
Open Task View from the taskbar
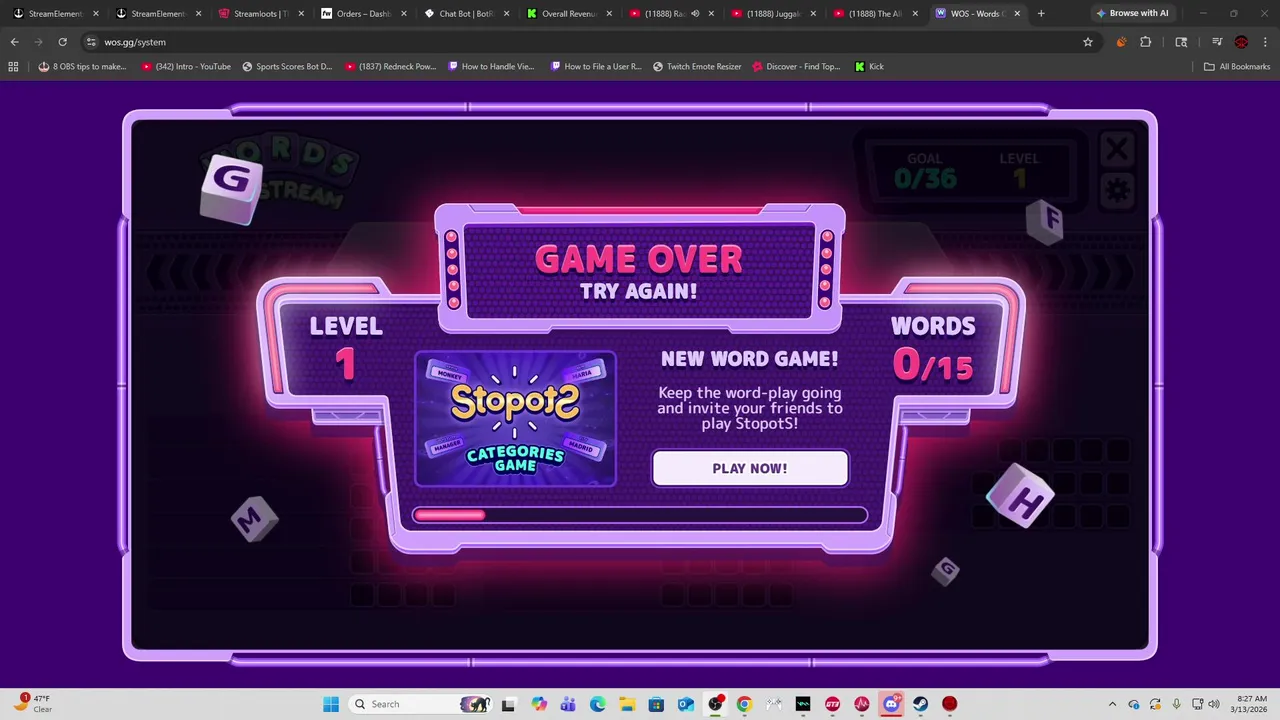click(x=508, y=704)
